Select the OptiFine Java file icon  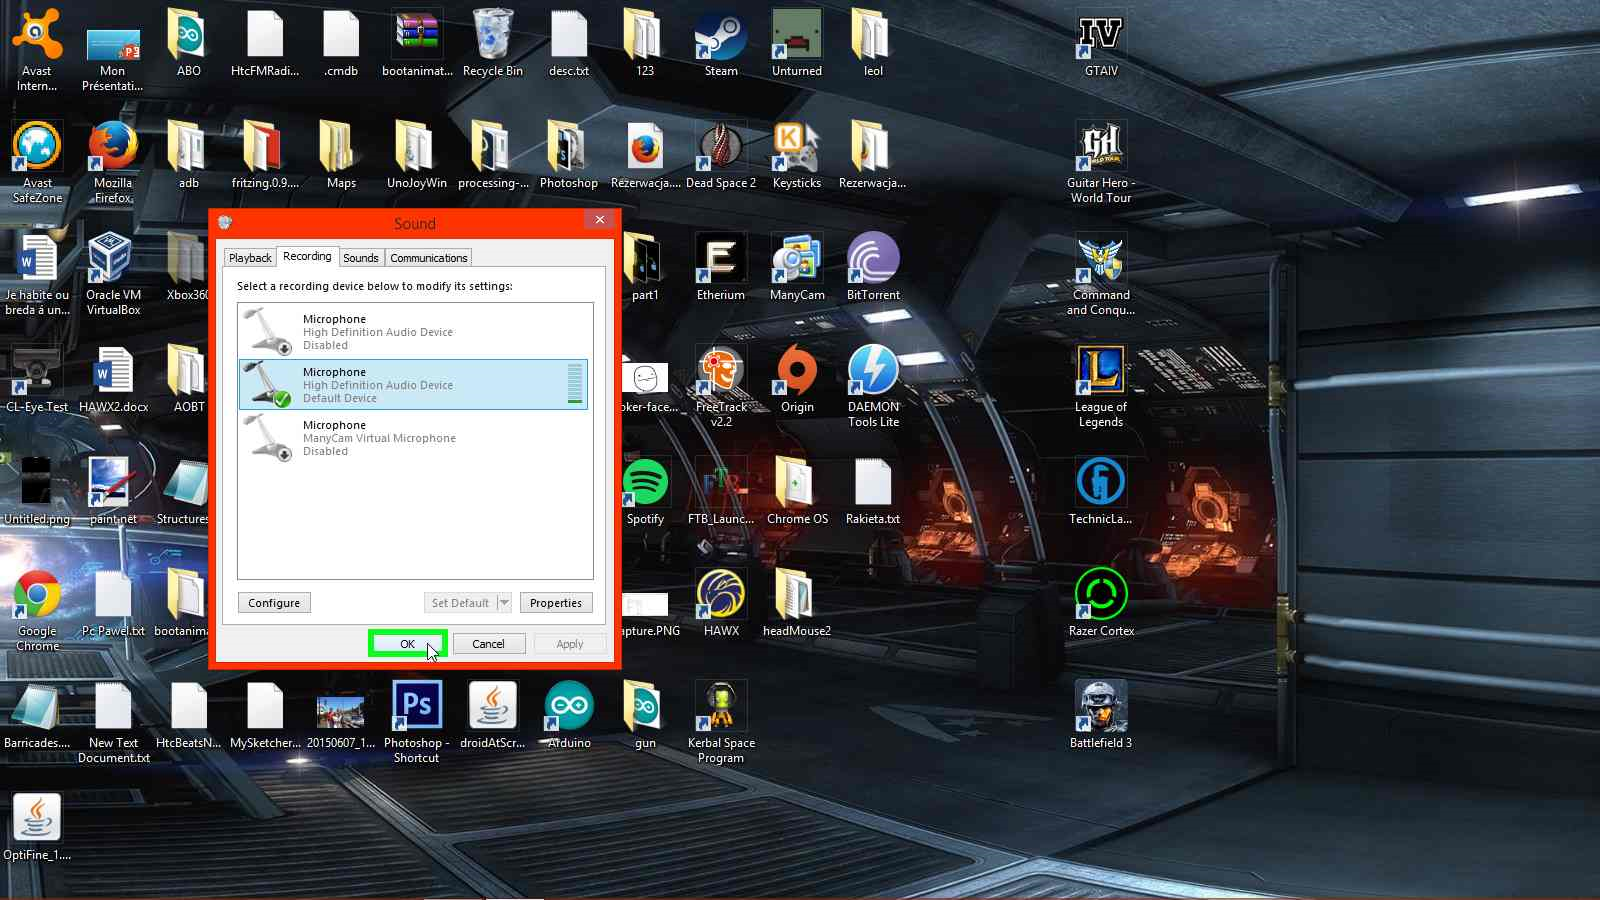[x=37, y=826]
